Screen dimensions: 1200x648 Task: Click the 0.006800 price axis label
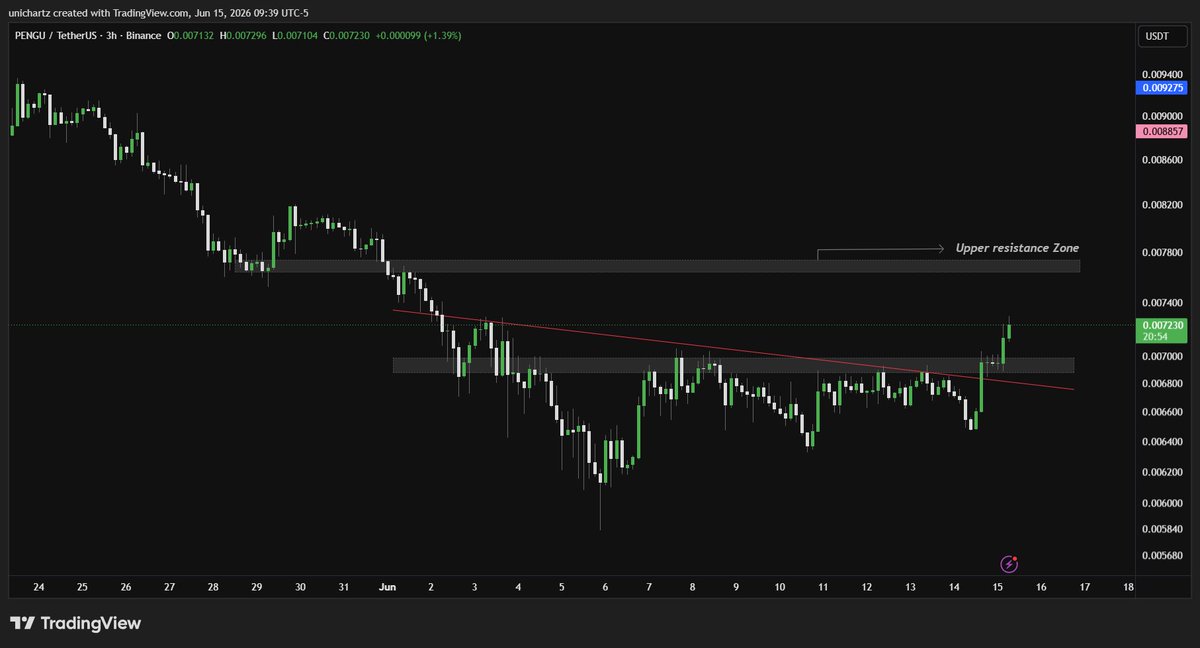tap(1160, 384)
